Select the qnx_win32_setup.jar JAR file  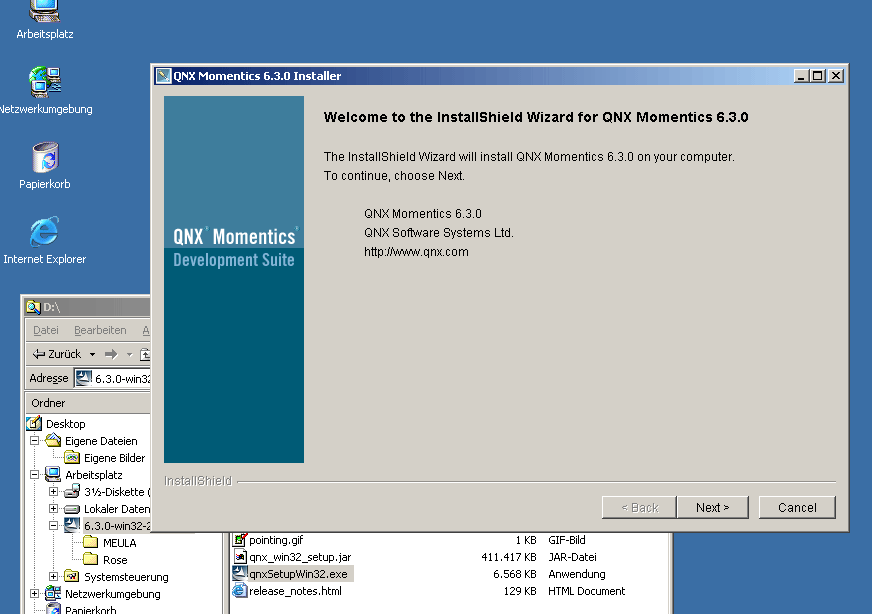click(300, 556)
